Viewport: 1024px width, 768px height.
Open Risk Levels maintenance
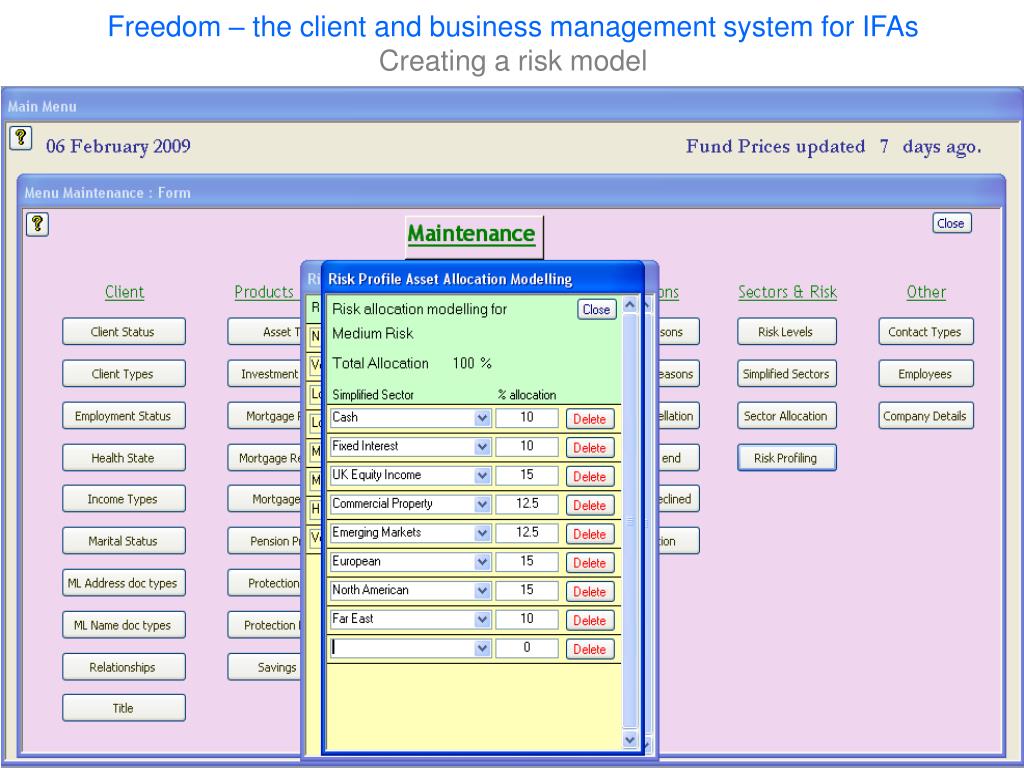click(786, 332)
